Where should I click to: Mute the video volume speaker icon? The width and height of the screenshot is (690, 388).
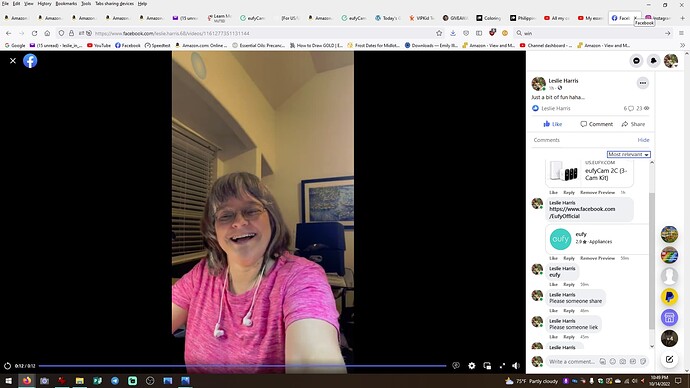point(516,366)
